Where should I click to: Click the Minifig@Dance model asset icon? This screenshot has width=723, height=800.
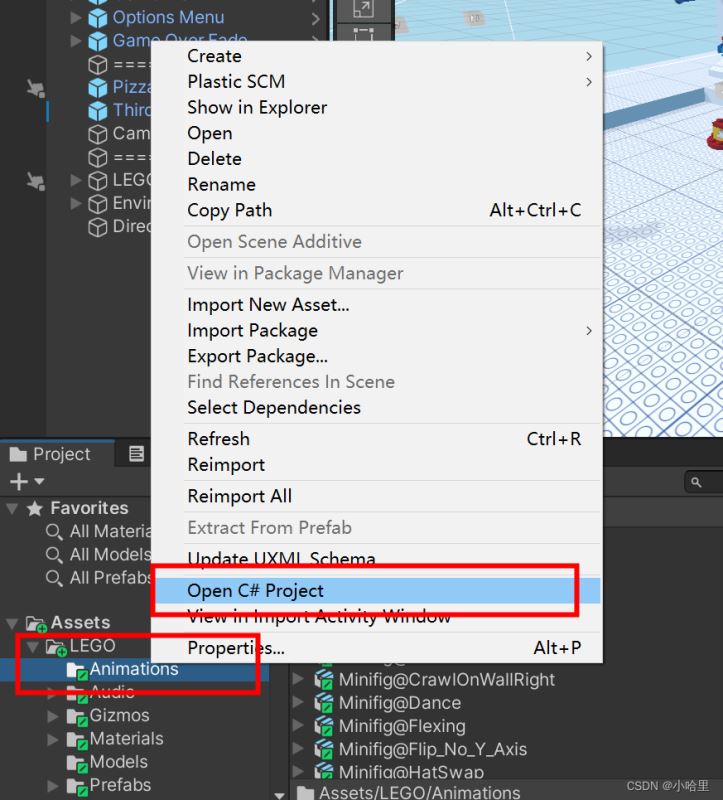tap(323, 703)
